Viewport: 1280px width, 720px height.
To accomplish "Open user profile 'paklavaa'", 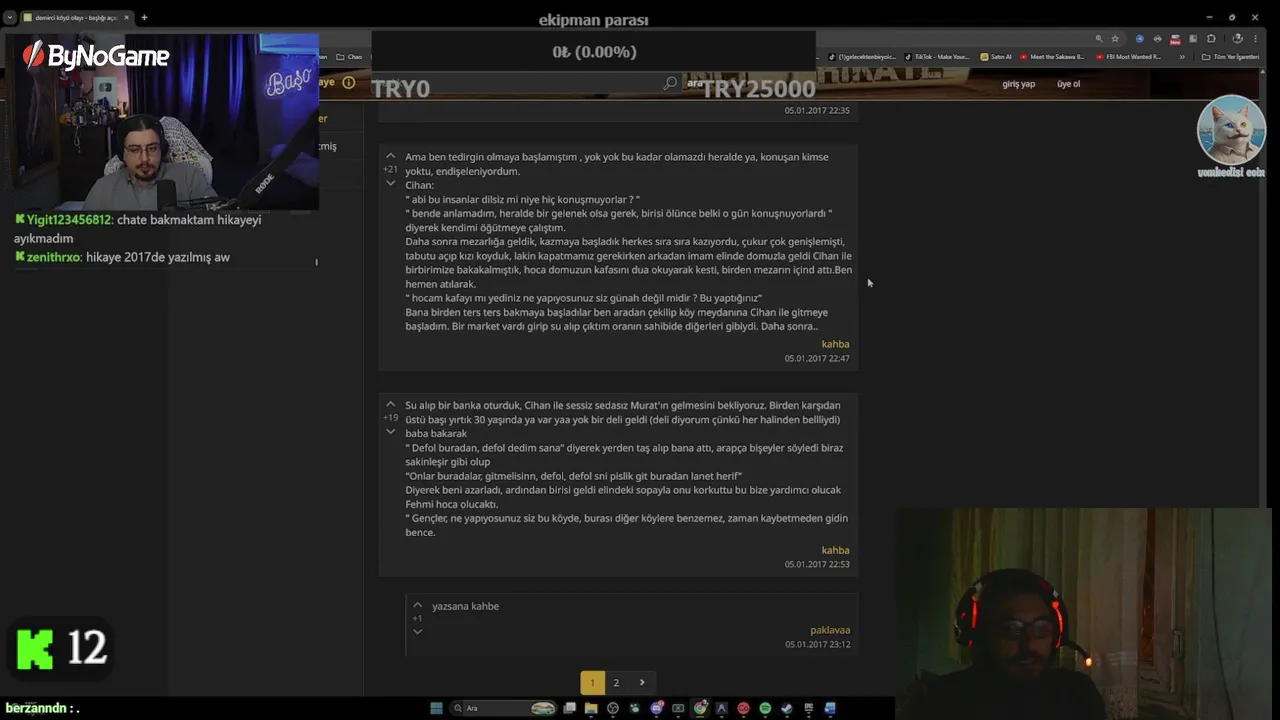I will [x=830, y=630].
